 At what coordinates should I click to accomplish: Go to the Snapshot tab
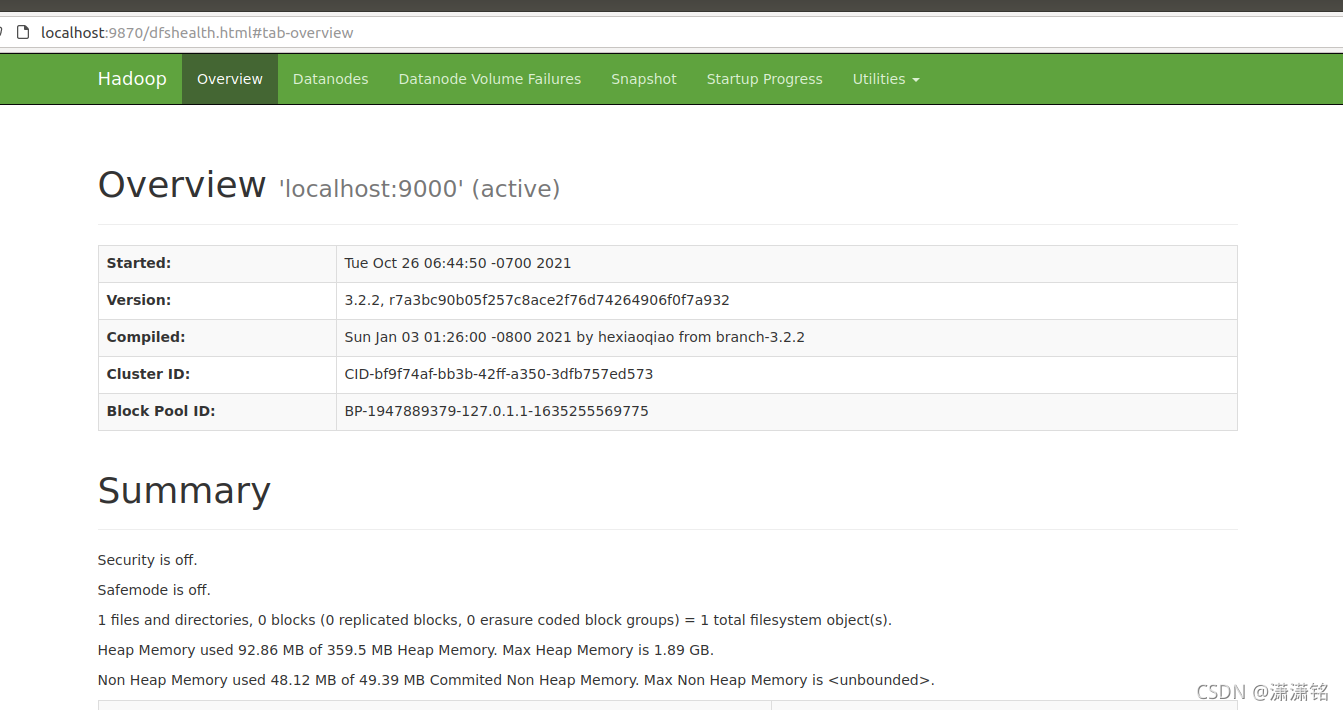(644, 79)
